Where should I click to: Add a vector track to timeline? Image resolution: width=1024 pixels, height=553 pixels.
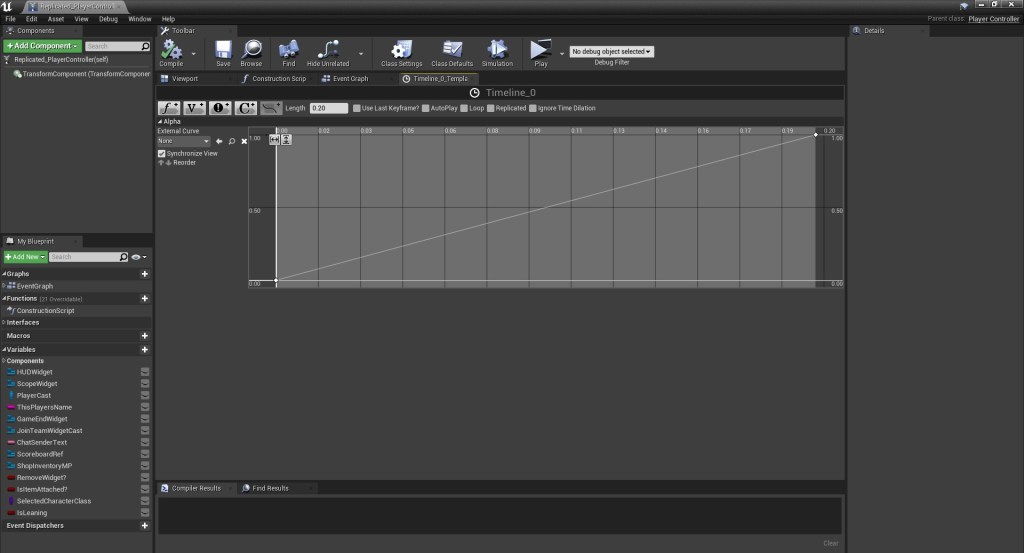click(195, 108)
